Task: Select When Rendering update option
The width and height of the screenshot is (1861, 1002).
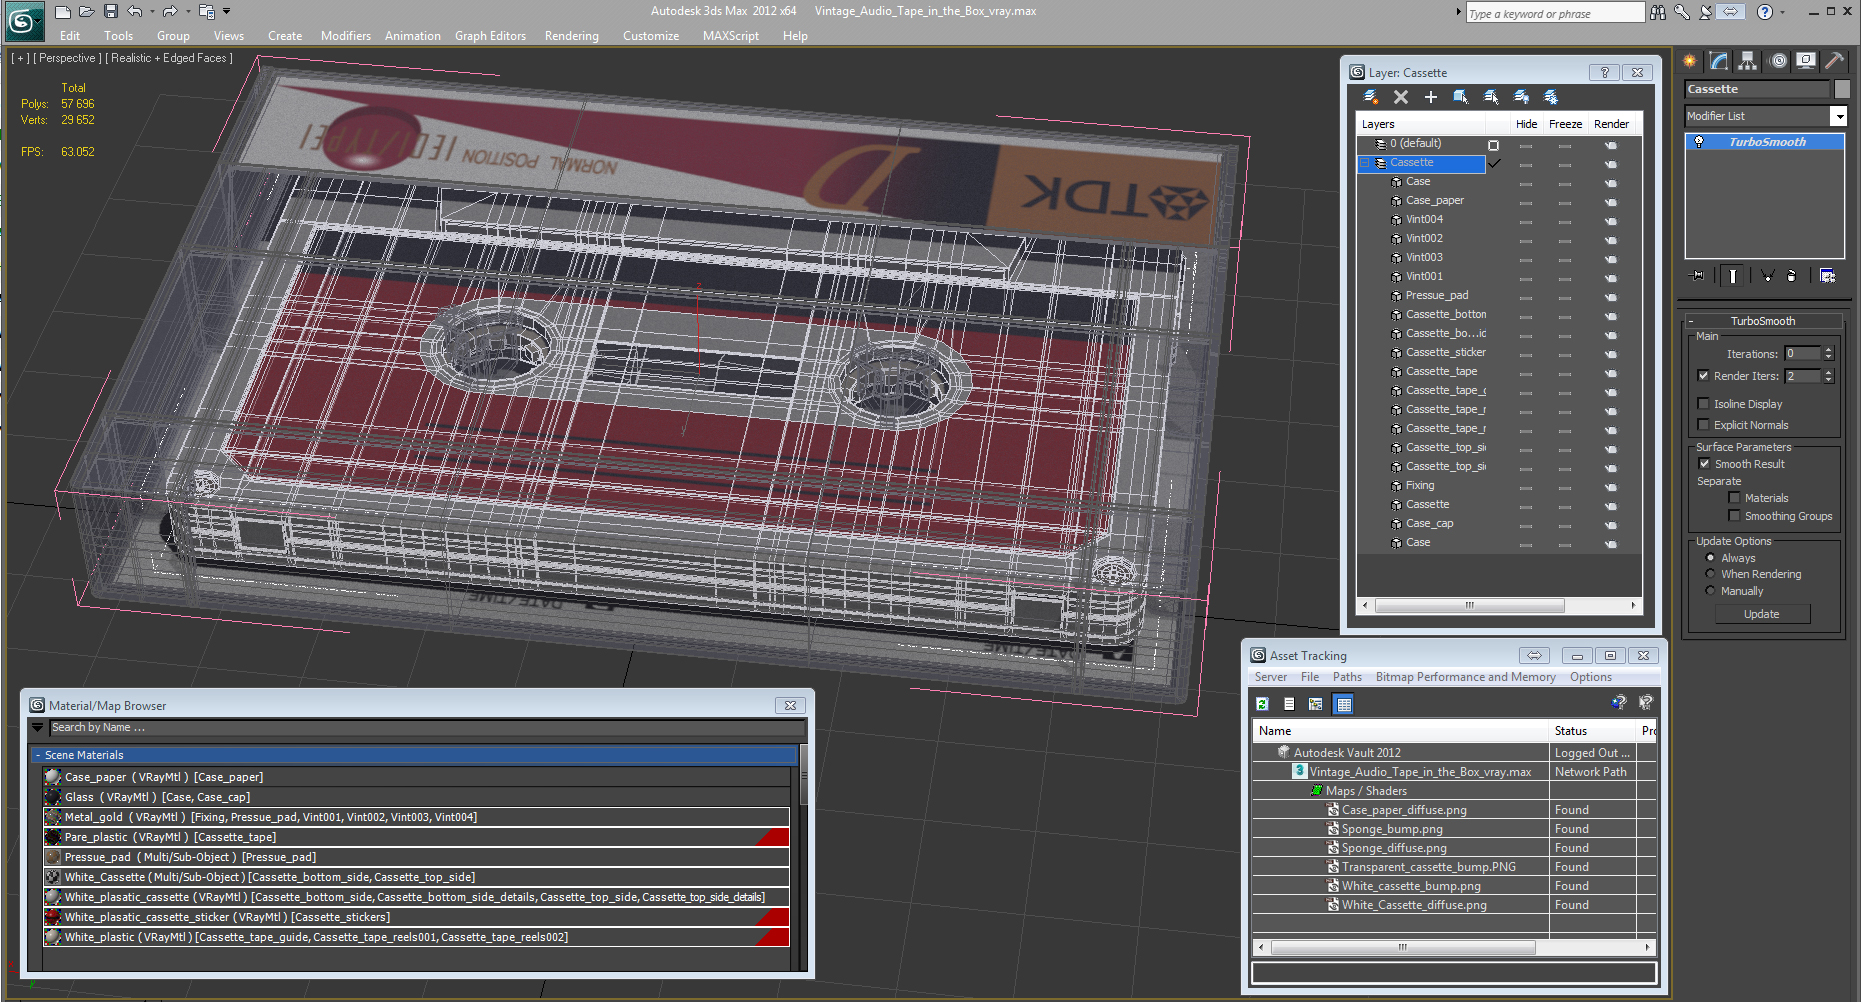Action: pos(1710,574)
